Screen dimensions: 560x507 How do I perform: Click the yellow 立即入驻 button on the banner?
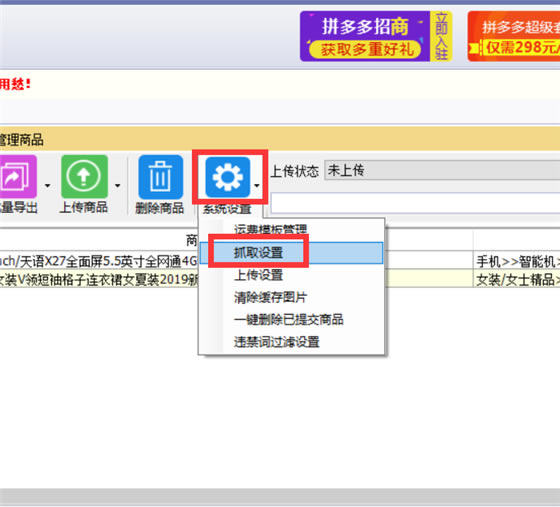click(441, 36)
